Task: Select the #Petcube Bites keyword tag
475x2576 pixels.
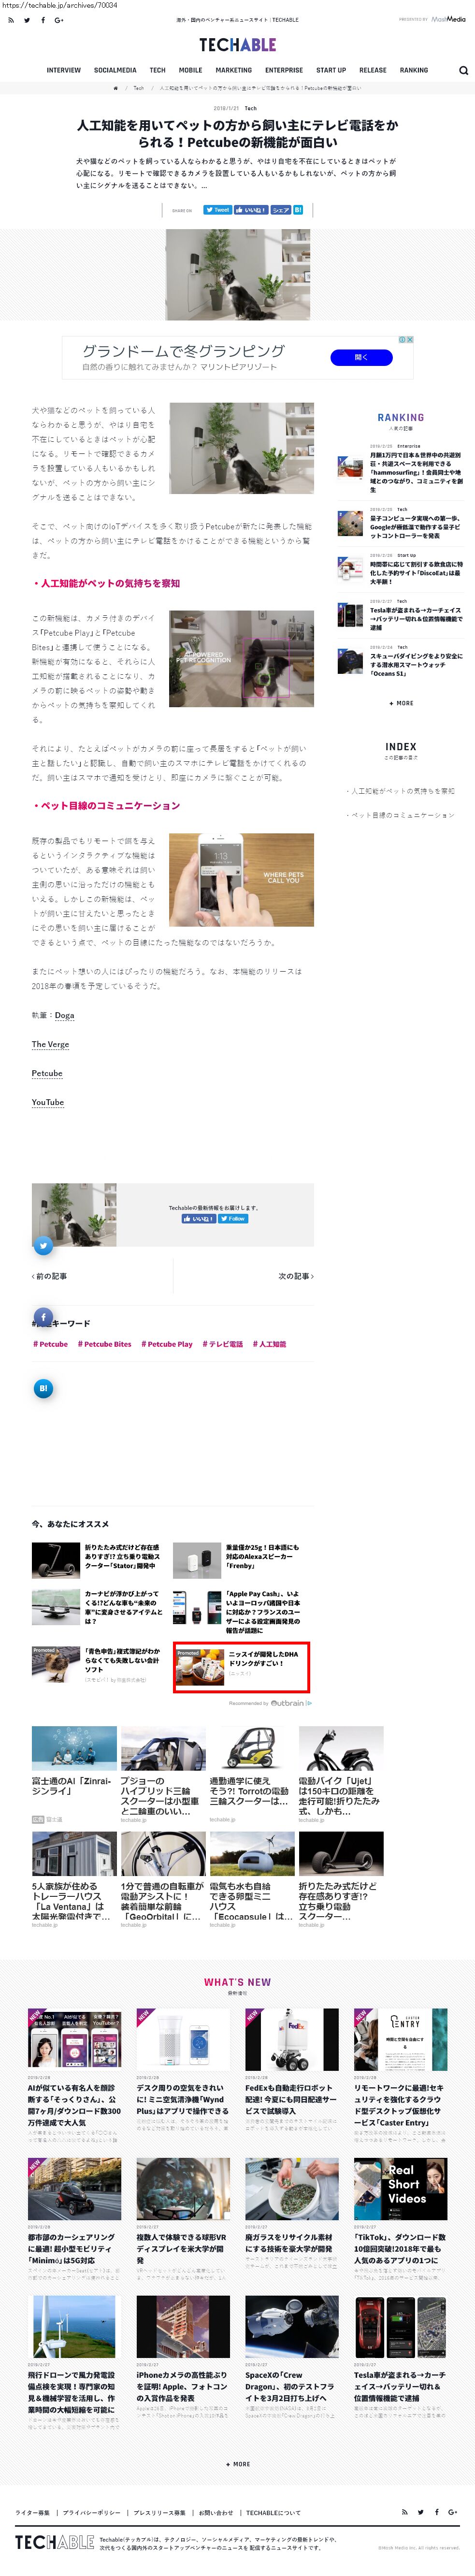Action: 105,1344
